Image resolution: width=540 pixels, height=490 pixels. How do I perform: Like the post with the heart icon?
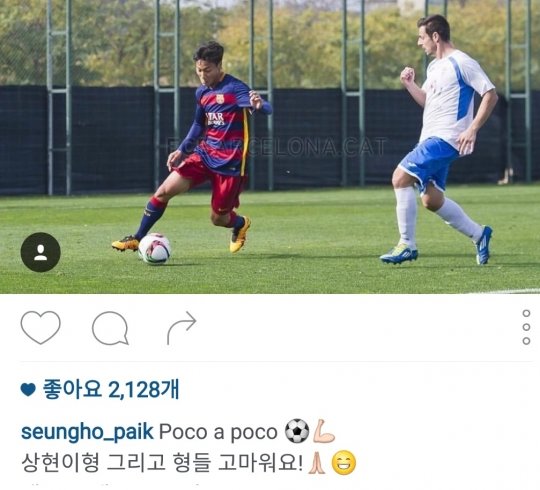tap(41, 327)
